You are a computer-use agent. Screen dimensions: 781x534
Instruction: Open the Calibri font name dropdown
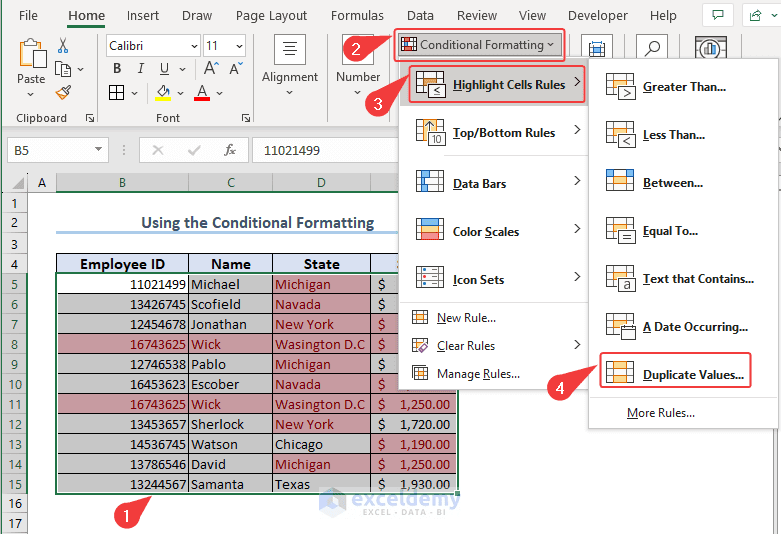194,46
